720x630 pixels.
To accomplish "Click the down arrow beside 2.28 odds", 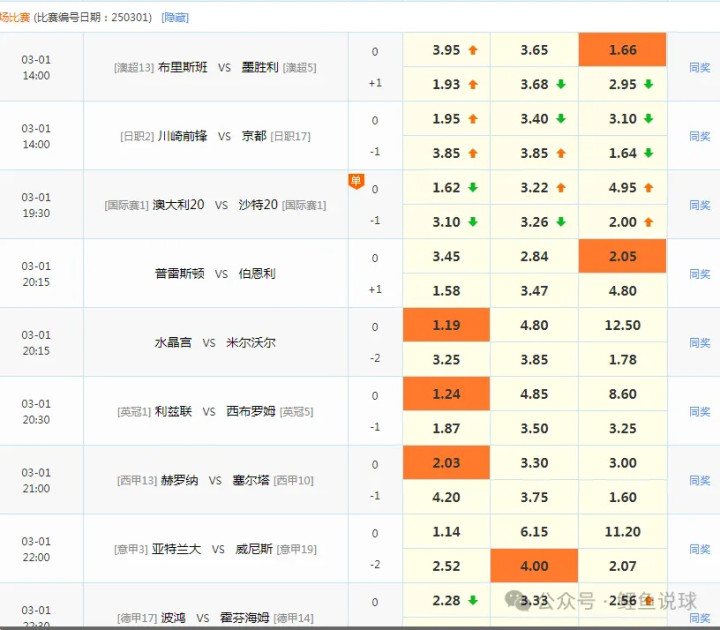I will pyautogui.click(x=472, y=601).
